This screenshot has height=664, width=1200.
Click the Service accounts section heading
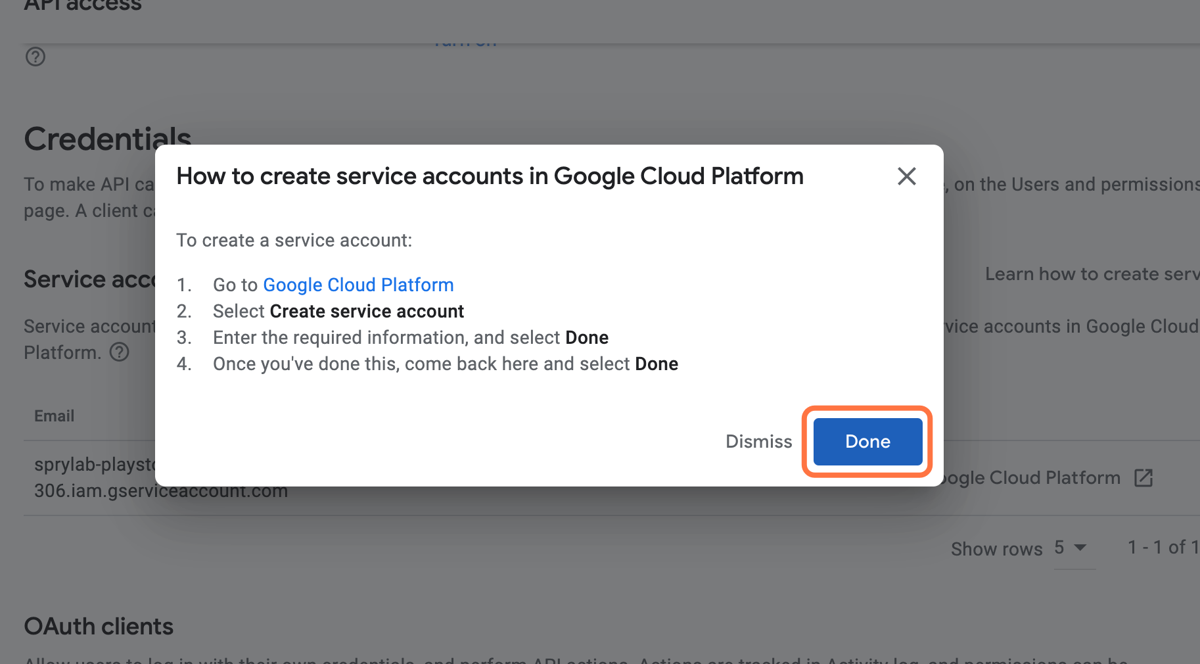(x=90, y=279)
